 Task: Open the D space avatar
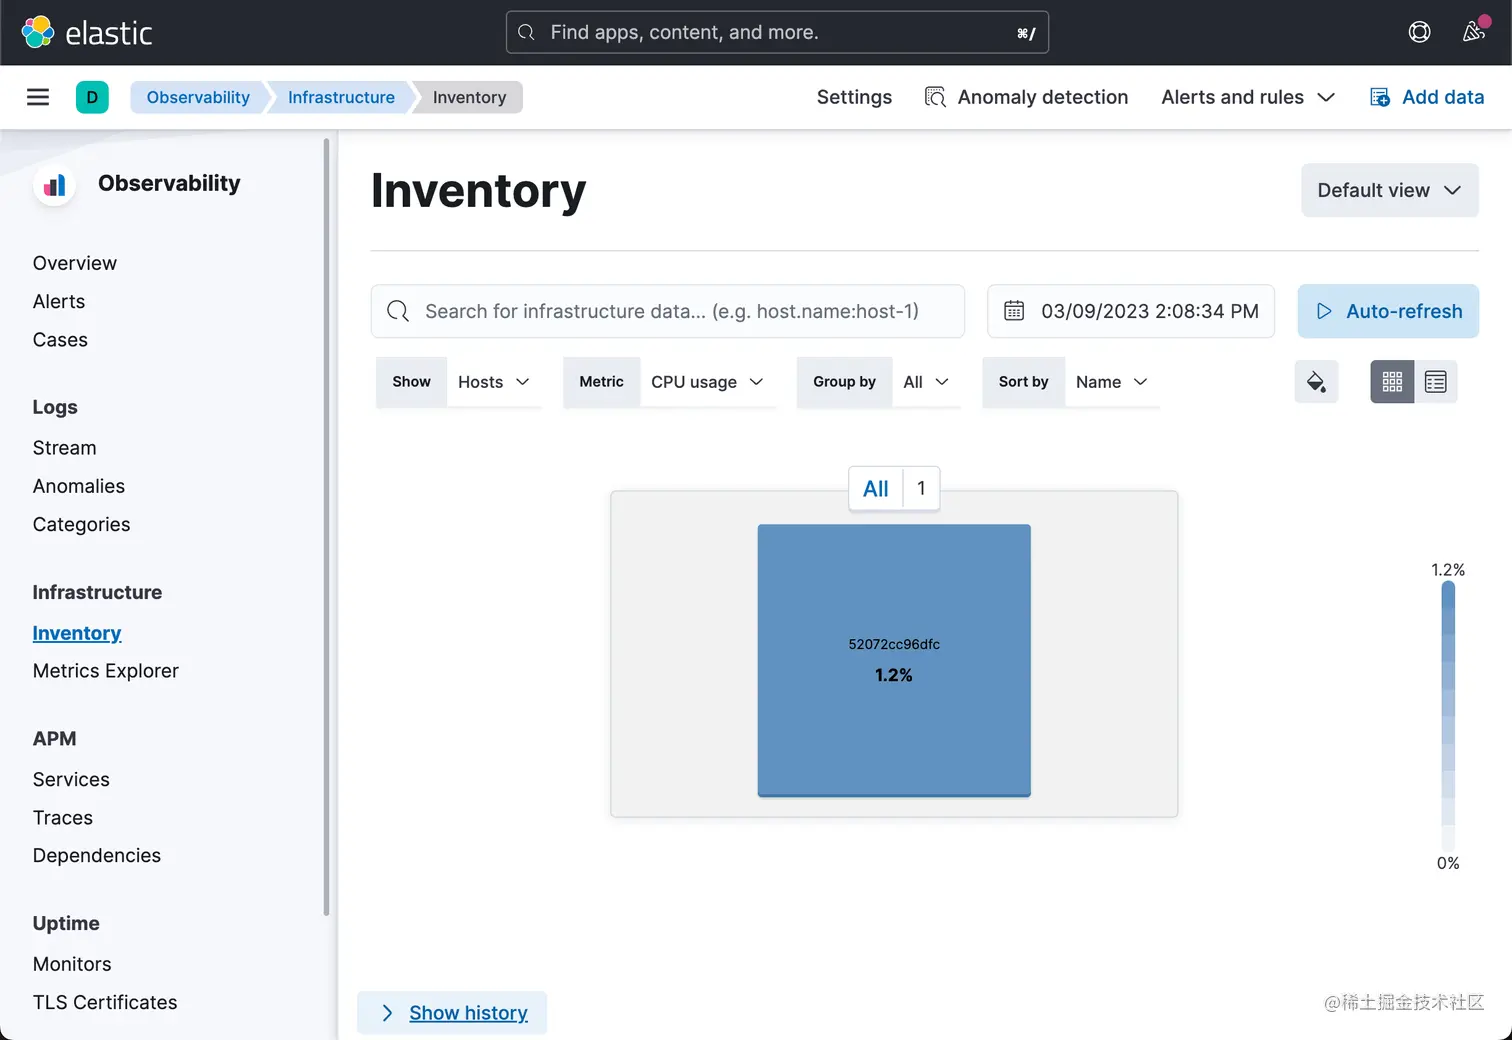tap(92, 97)
